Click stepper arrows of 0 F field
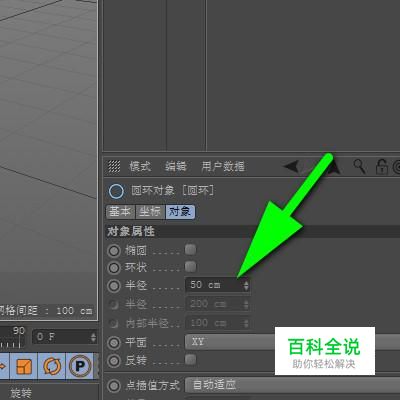Image resolution: width=400 pixels, height=400 pixels. click(x=93, y=337)
